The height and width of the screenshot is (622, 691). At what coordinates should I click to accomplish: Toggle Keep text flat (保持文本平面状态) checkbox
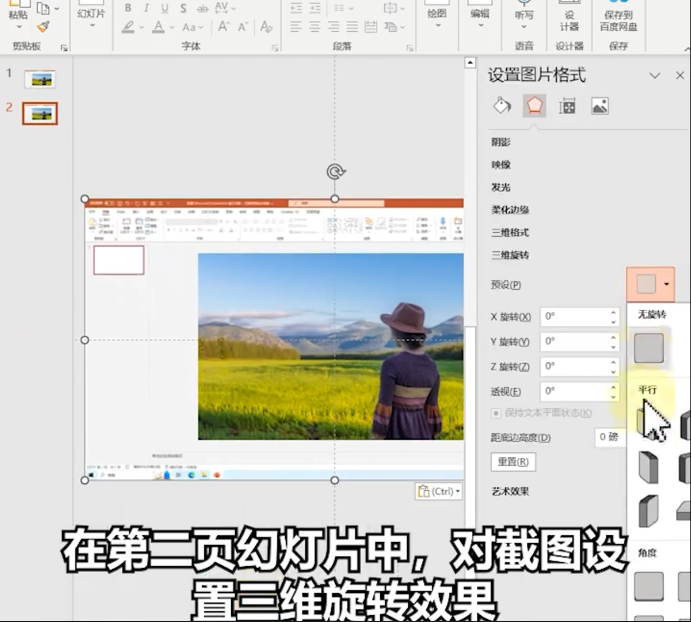pos(496,413)
